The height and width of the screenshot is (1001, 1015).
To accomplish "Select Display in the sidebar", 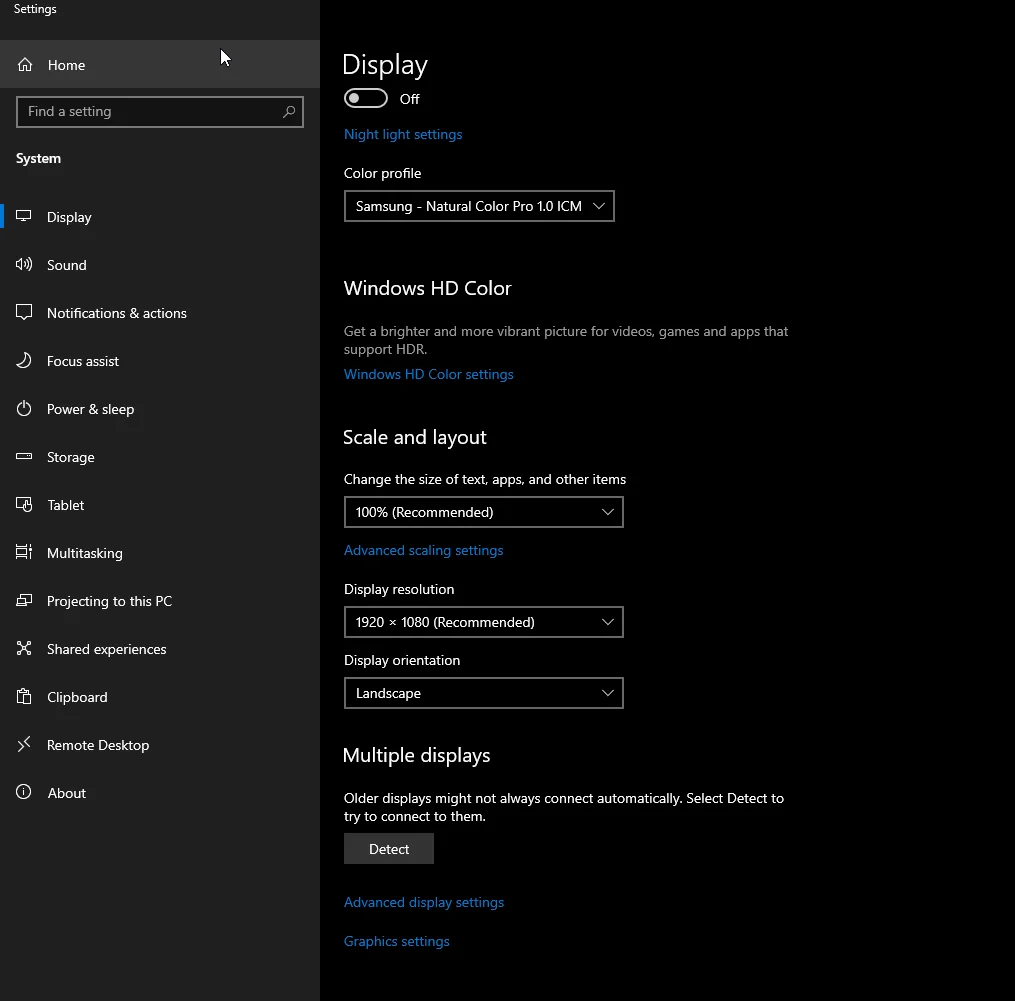I will (x=160, y=217).
